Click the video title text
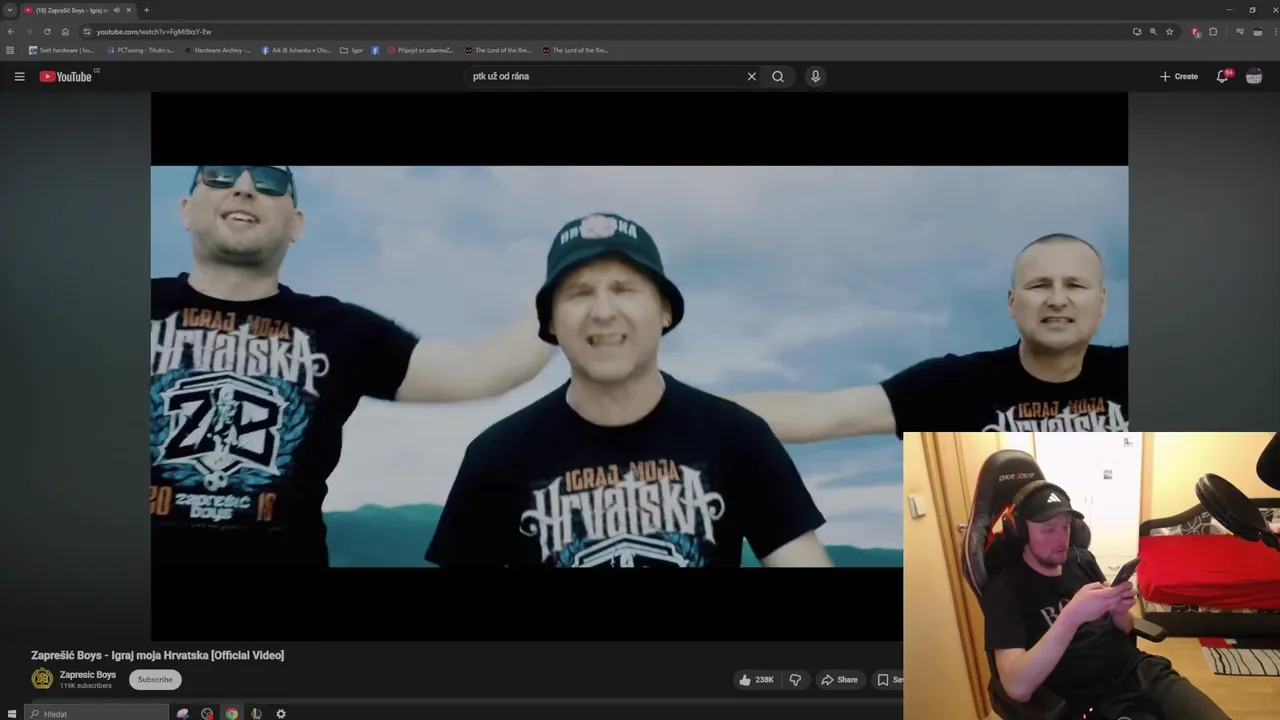Screen dimensions: 1280x720 158,655
